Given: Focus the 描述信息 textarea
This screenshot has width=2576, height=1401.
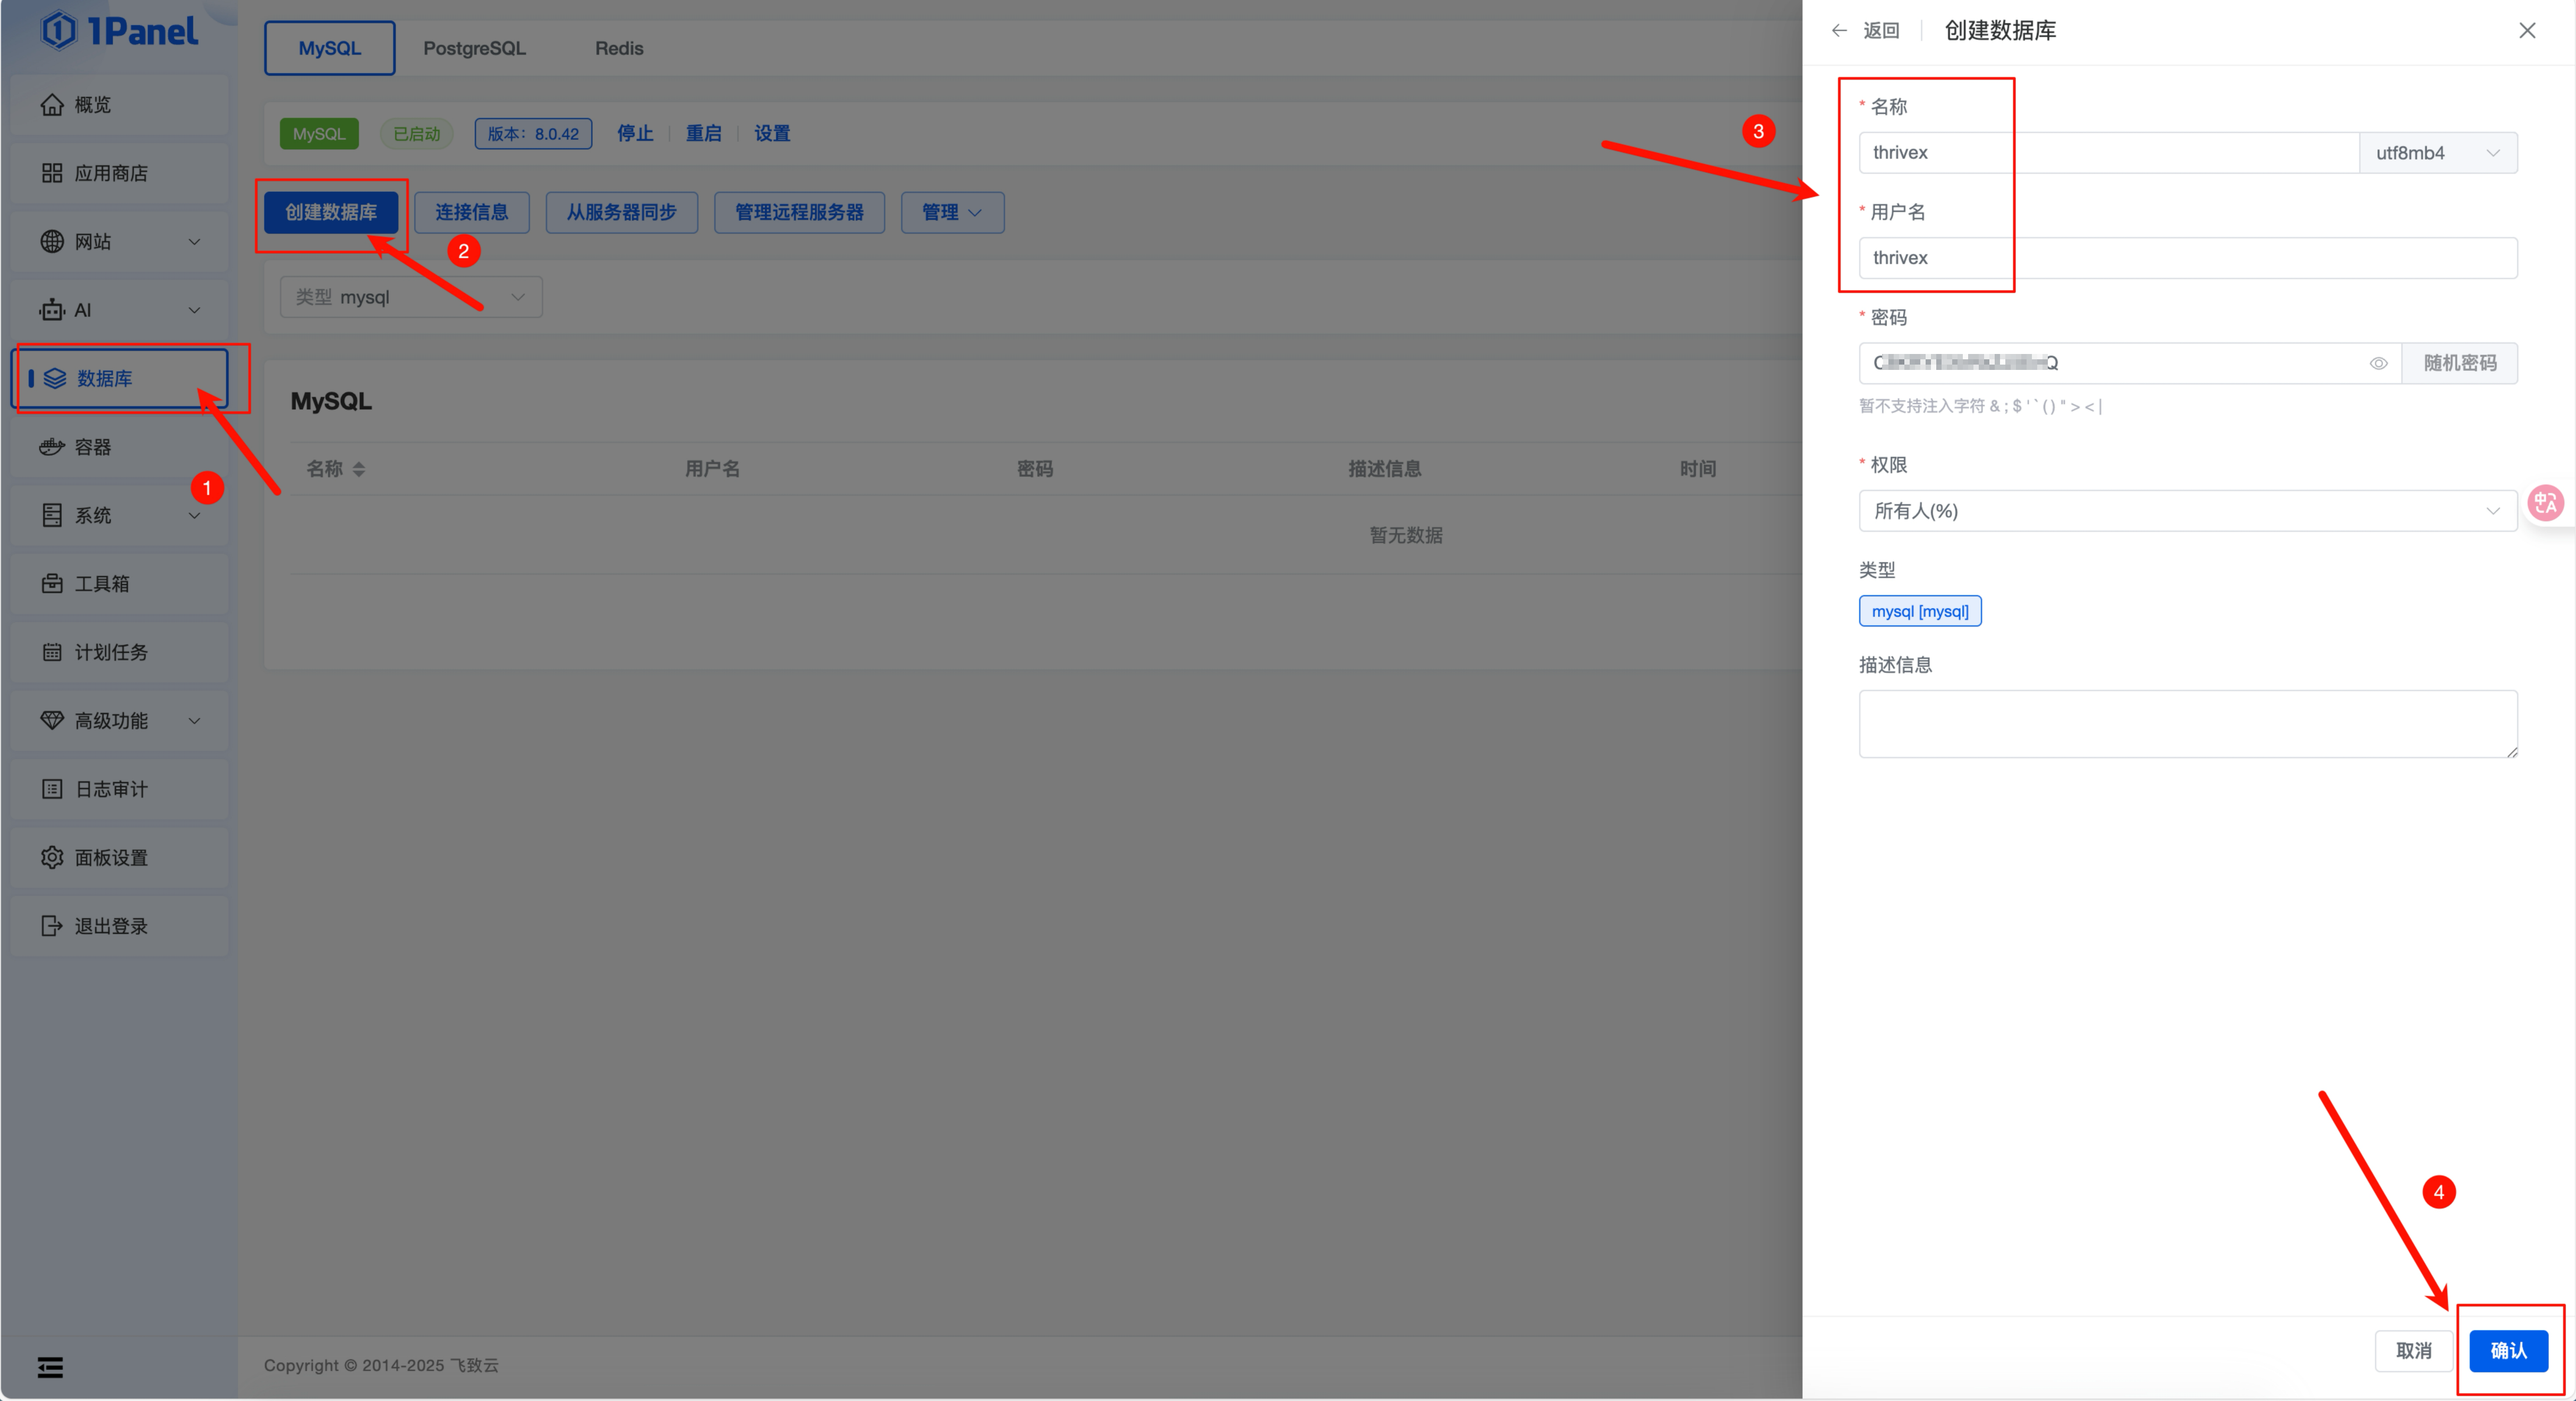Looking at the screenshot, I should [x=2188, y=724].
